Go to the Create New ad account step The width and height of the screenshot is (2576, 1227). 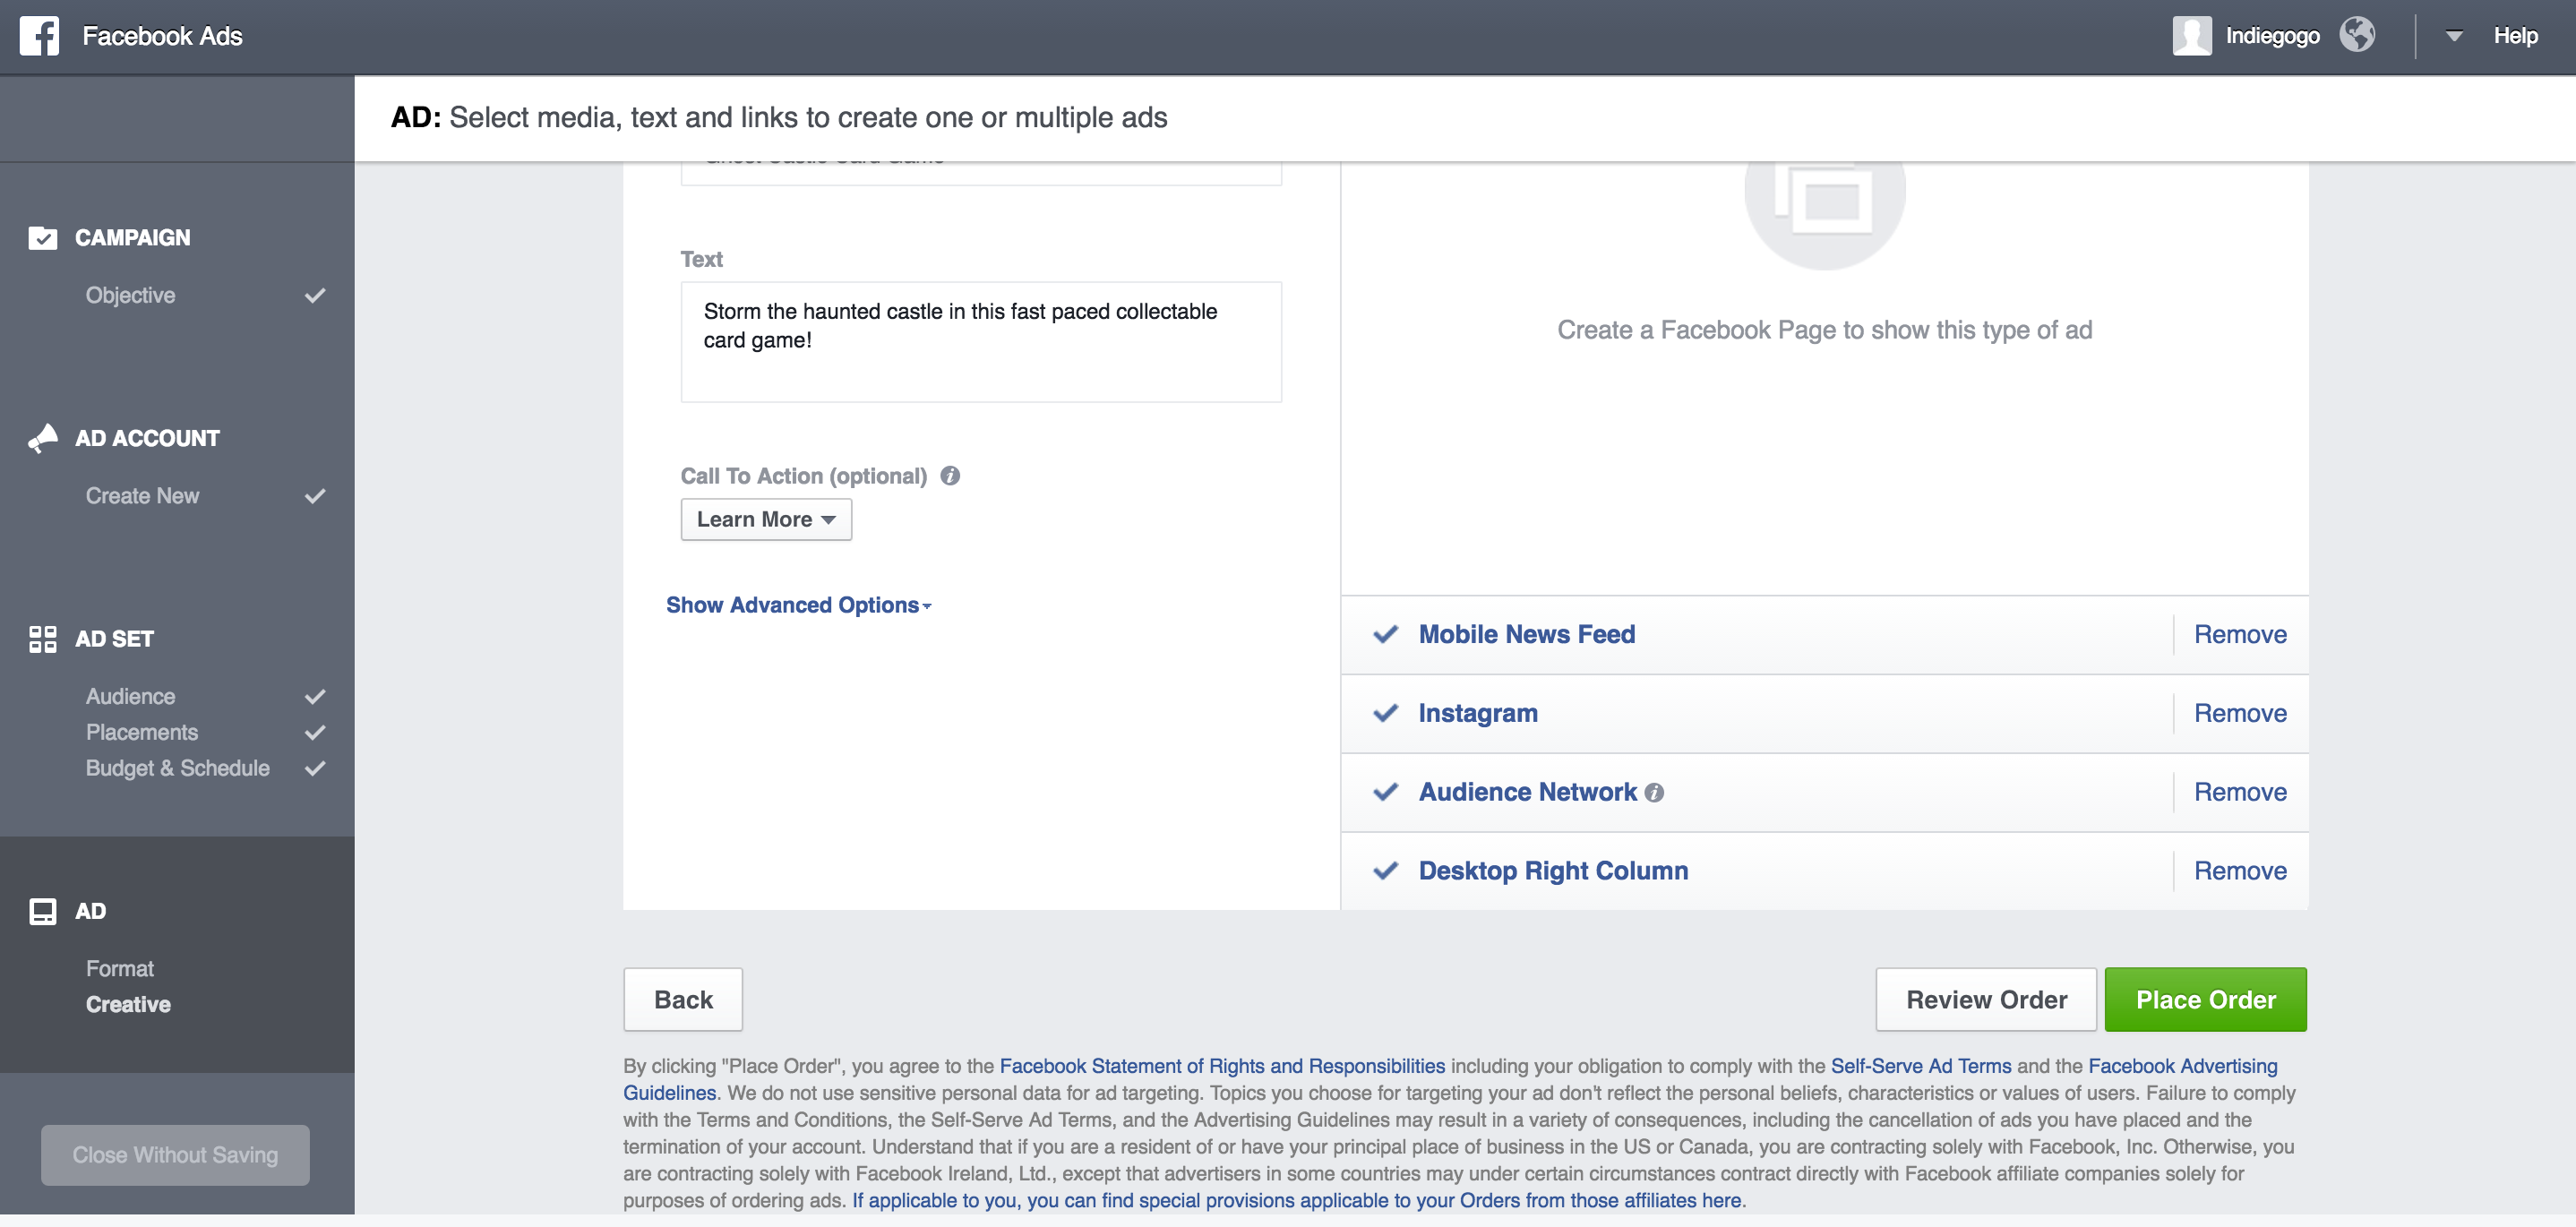point(142,496)
